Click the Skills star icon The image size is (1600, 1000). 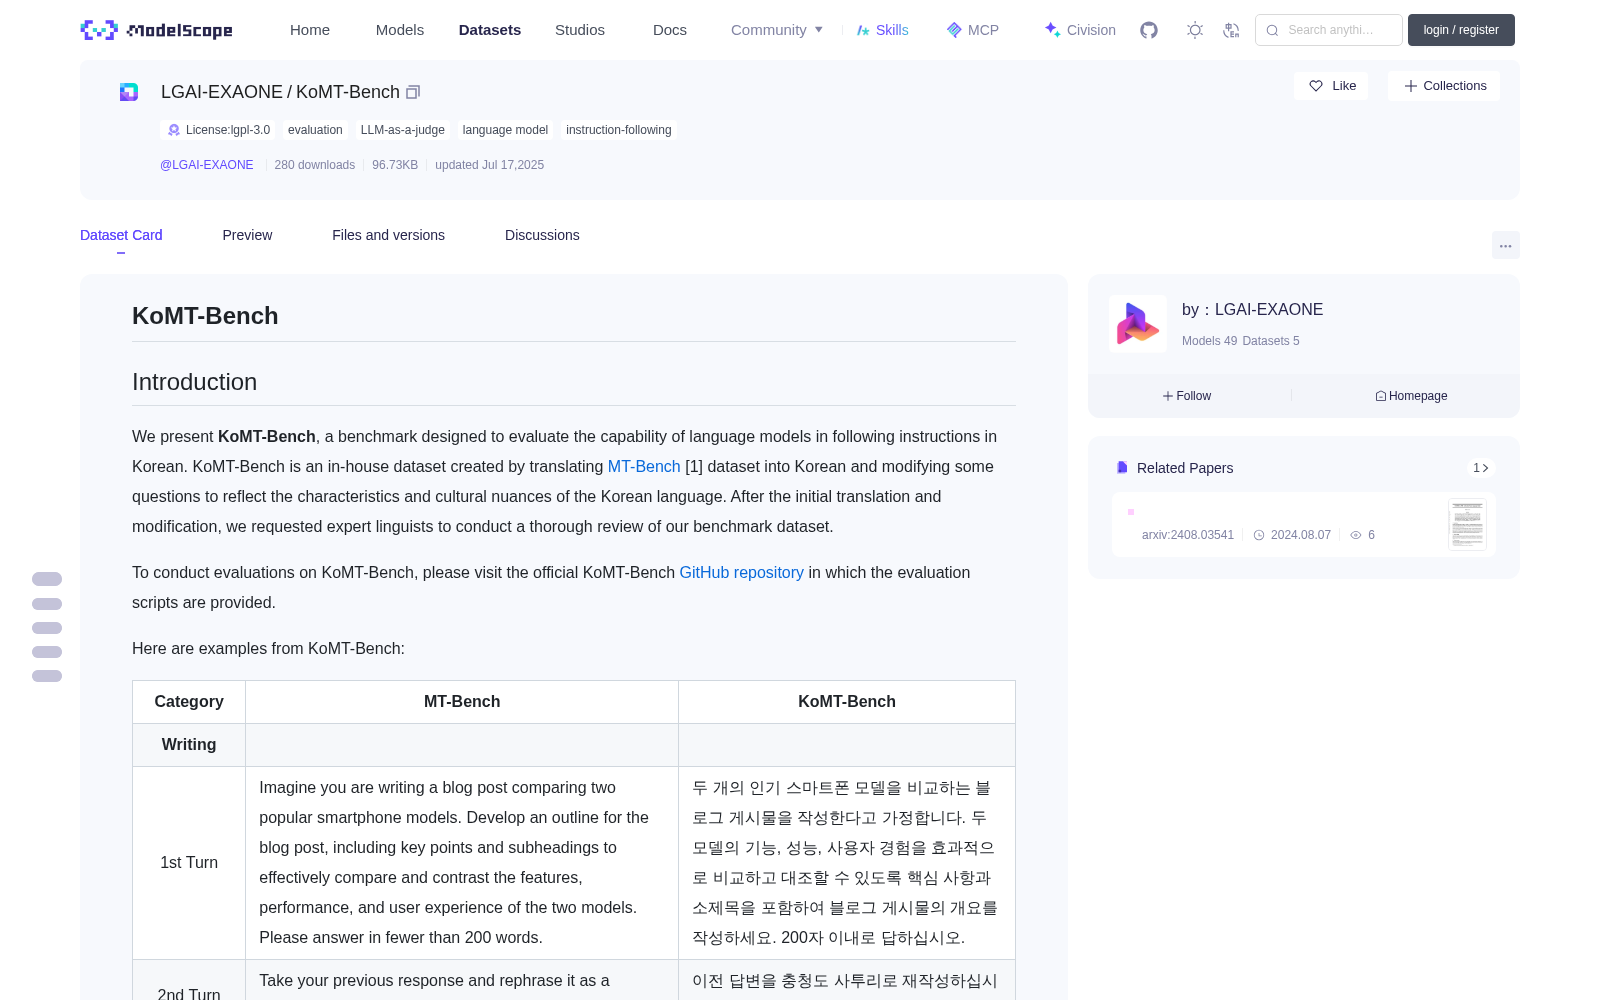click(863, 30)
